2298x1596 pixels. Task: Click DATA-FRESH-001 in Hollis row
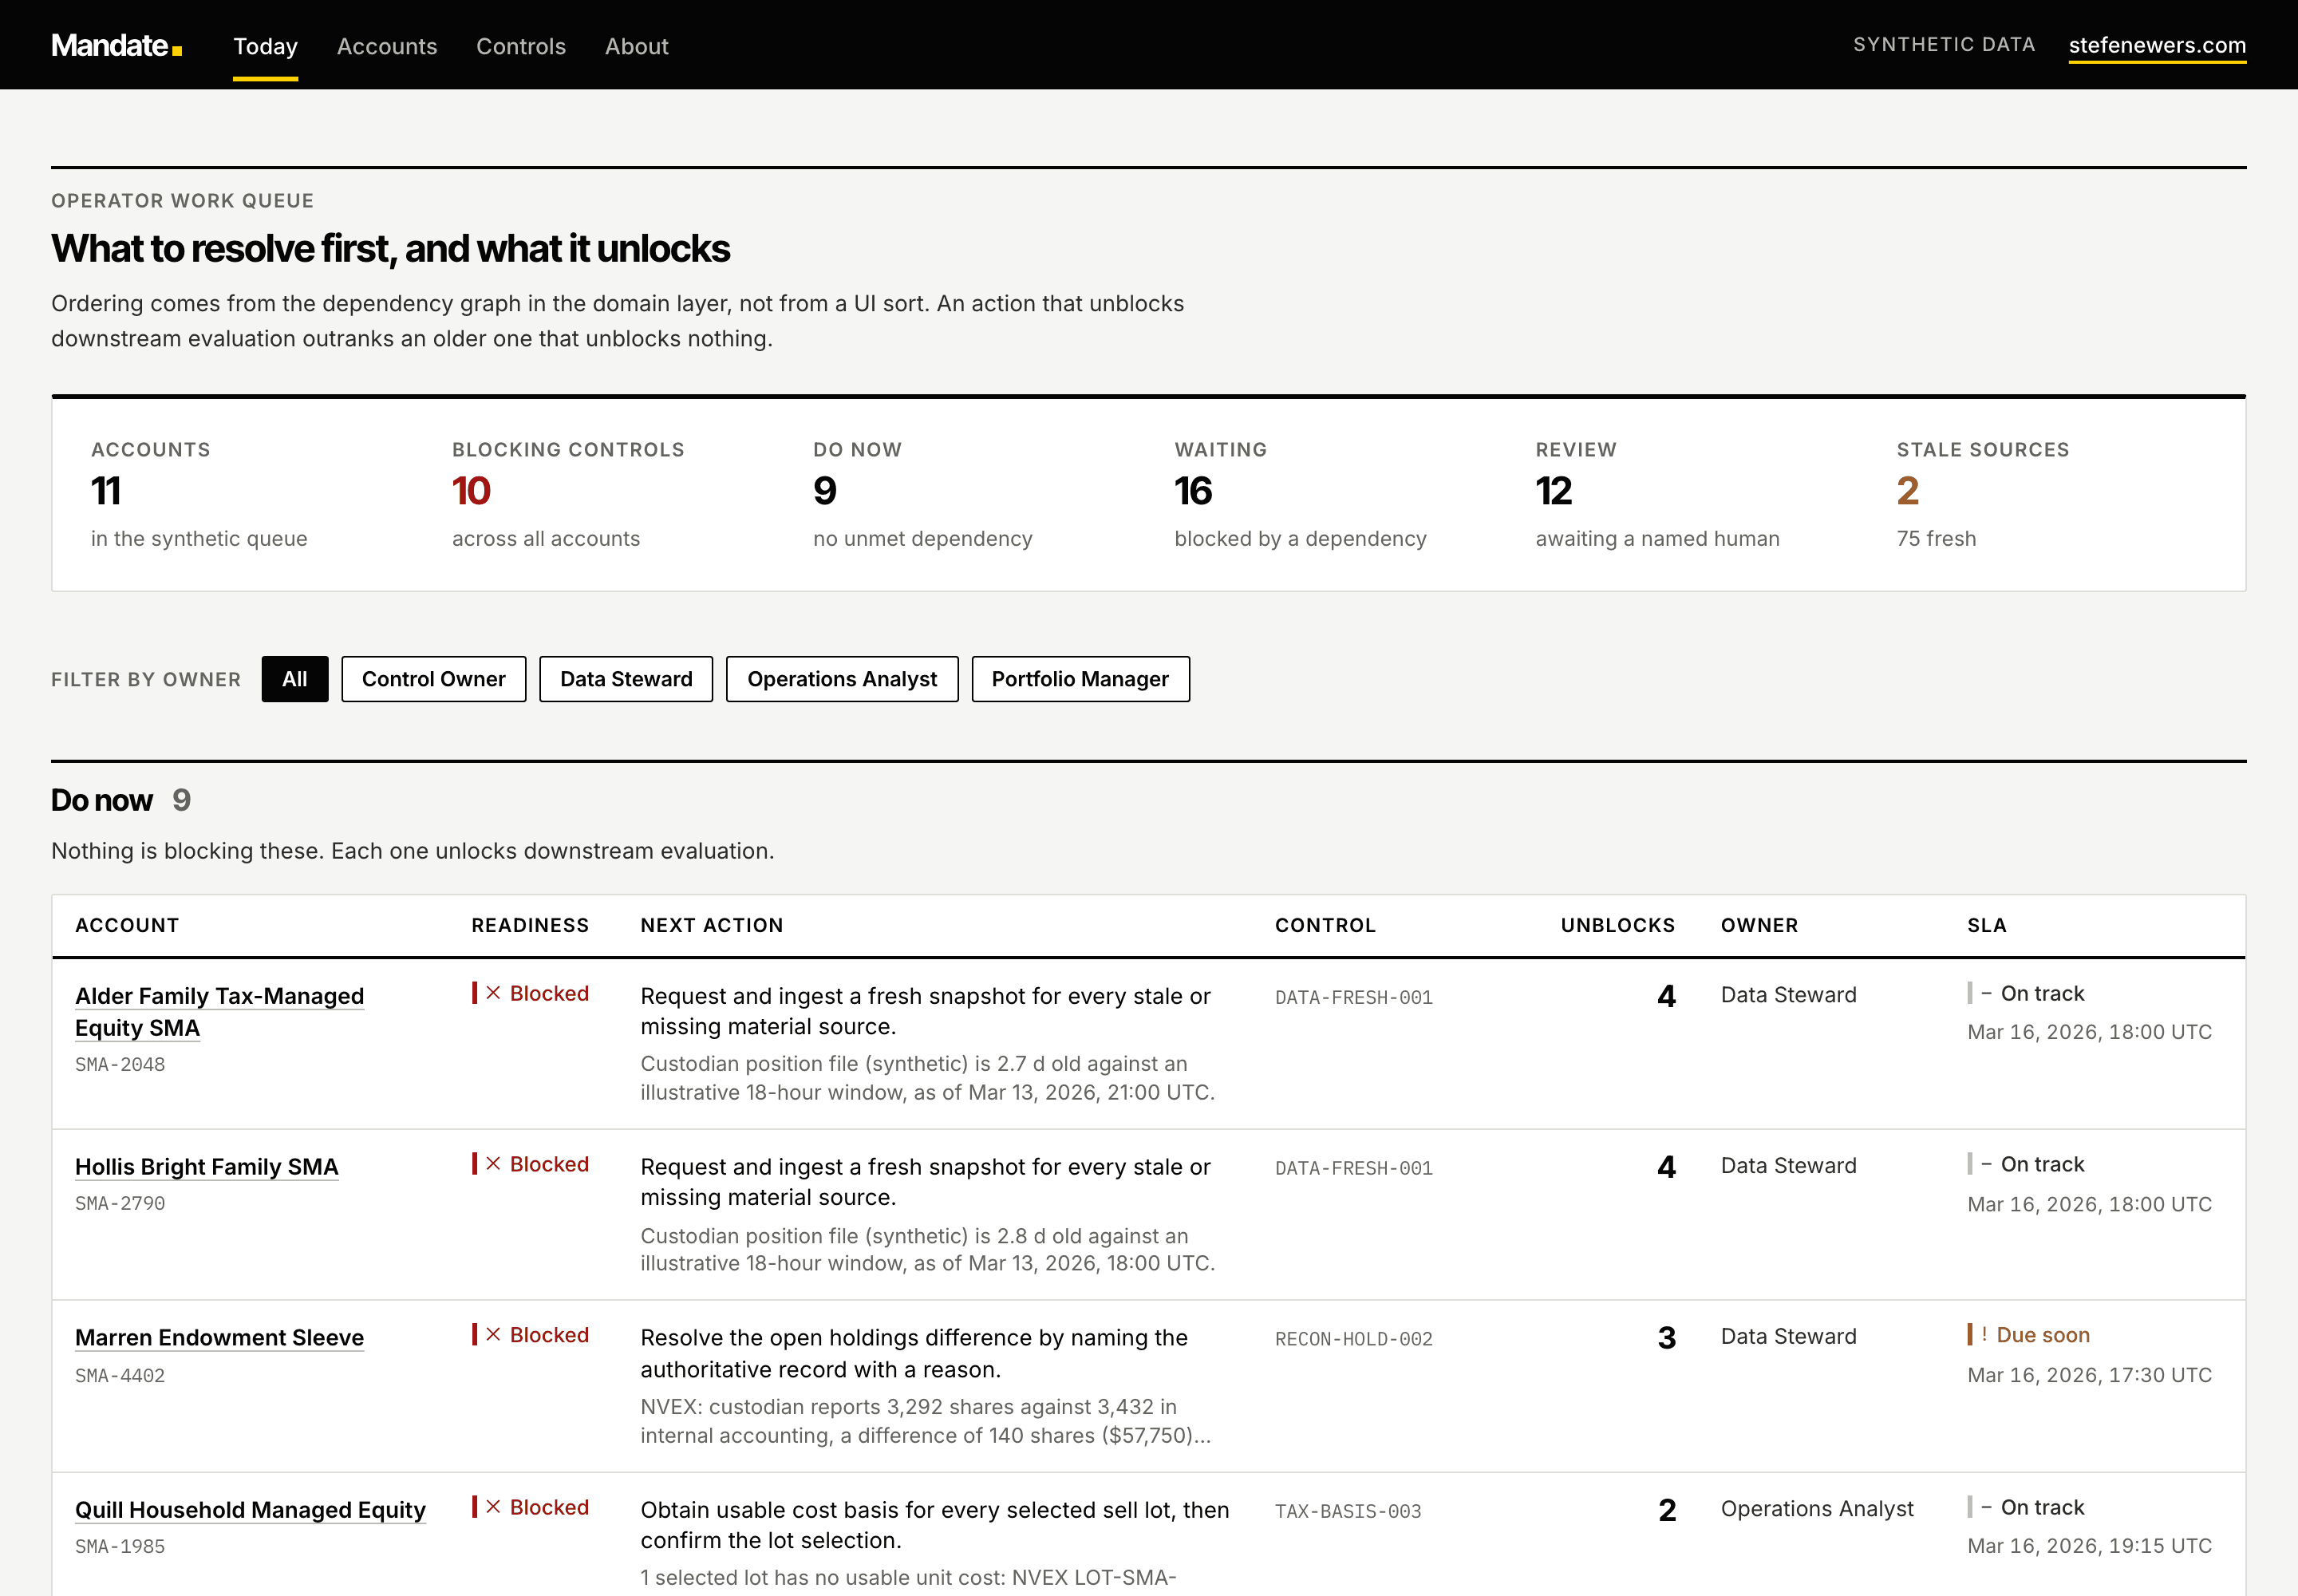pos(1354,1168)
